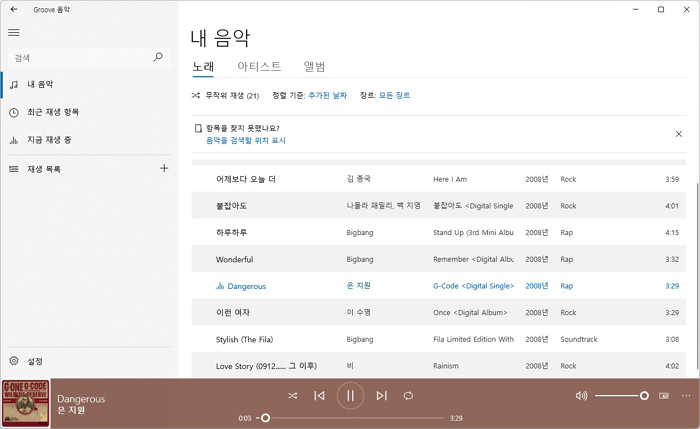Add a new playlist with plus icon
The image size is (700, 429).
164,169
